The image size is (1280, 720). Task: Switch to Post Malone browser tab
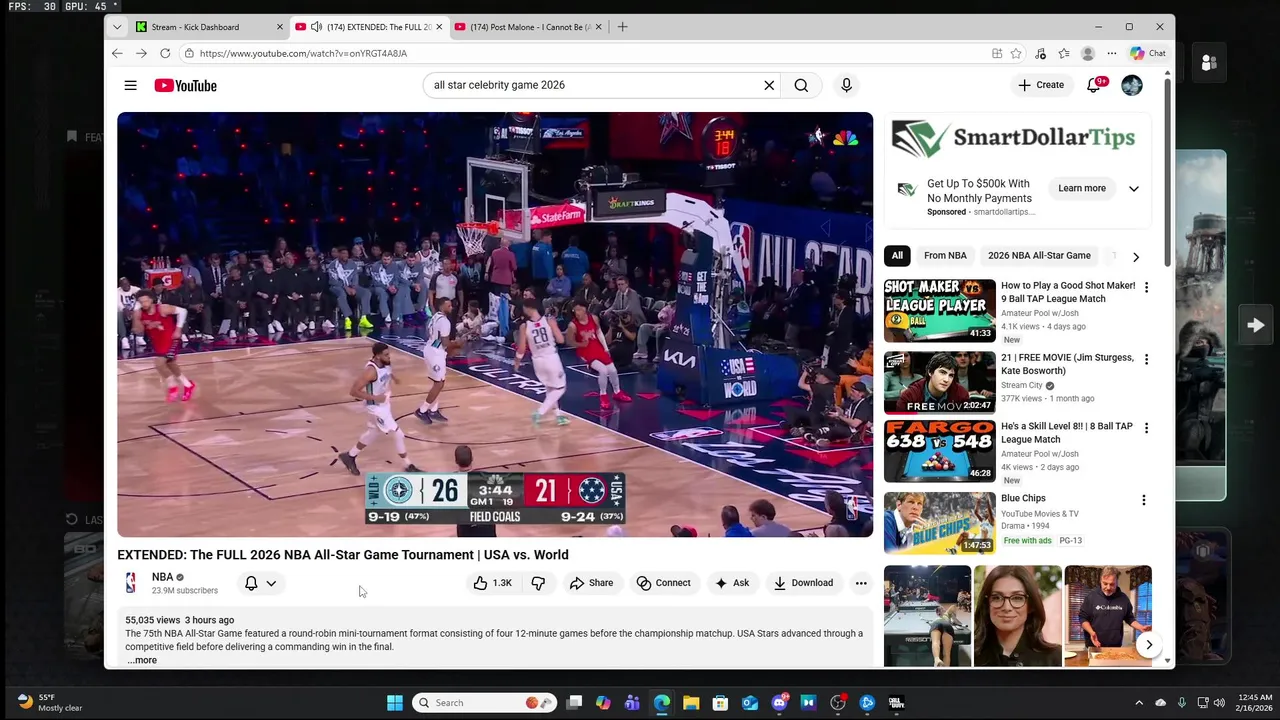coord(530,27)
